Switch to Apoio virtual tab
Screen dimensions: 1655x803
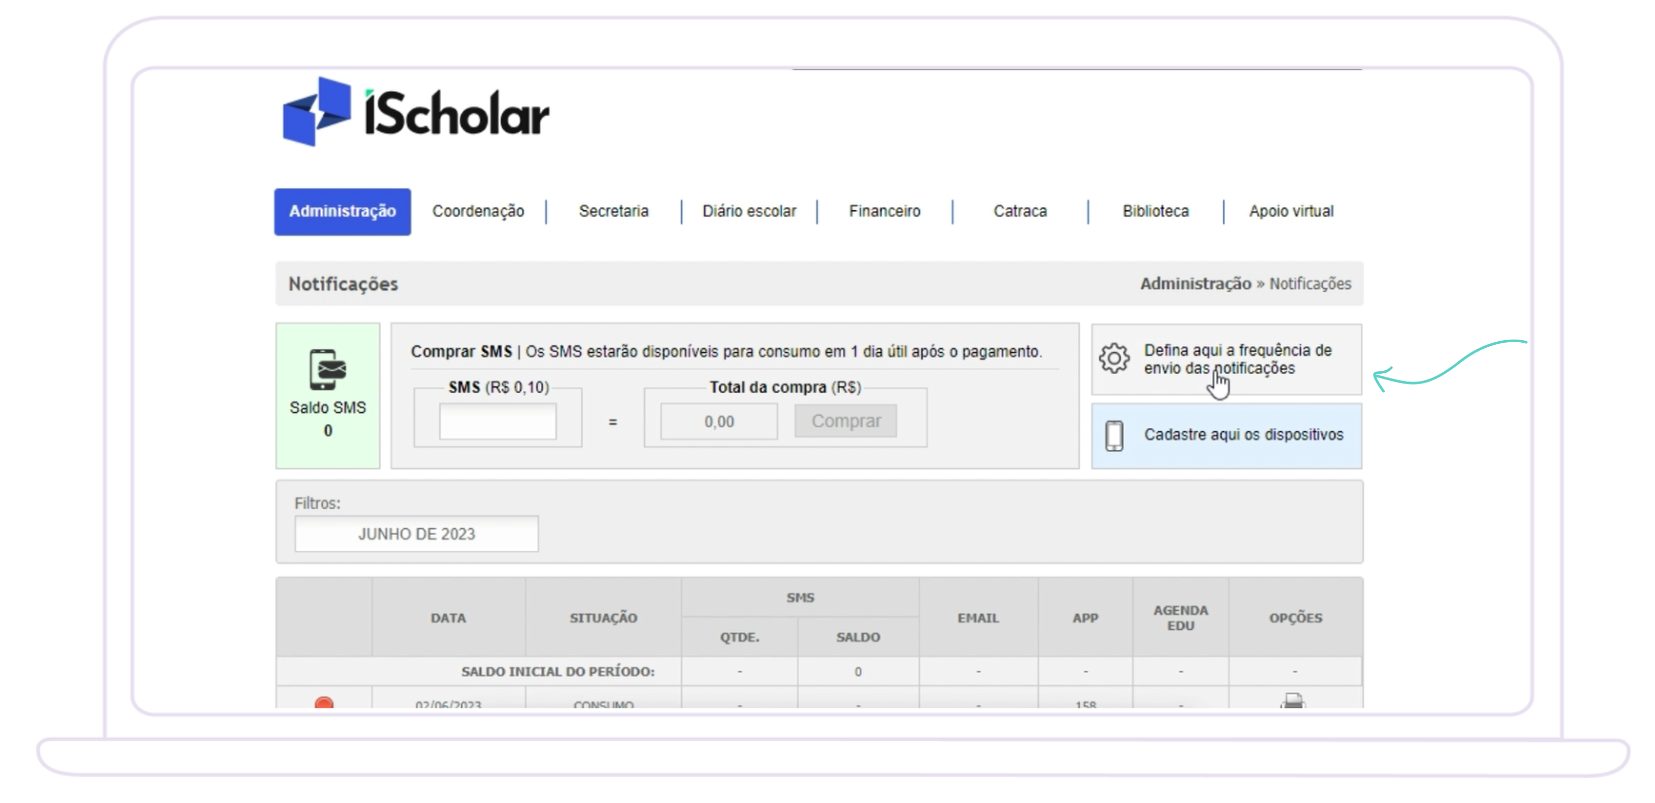click(x=1291, y=212)
